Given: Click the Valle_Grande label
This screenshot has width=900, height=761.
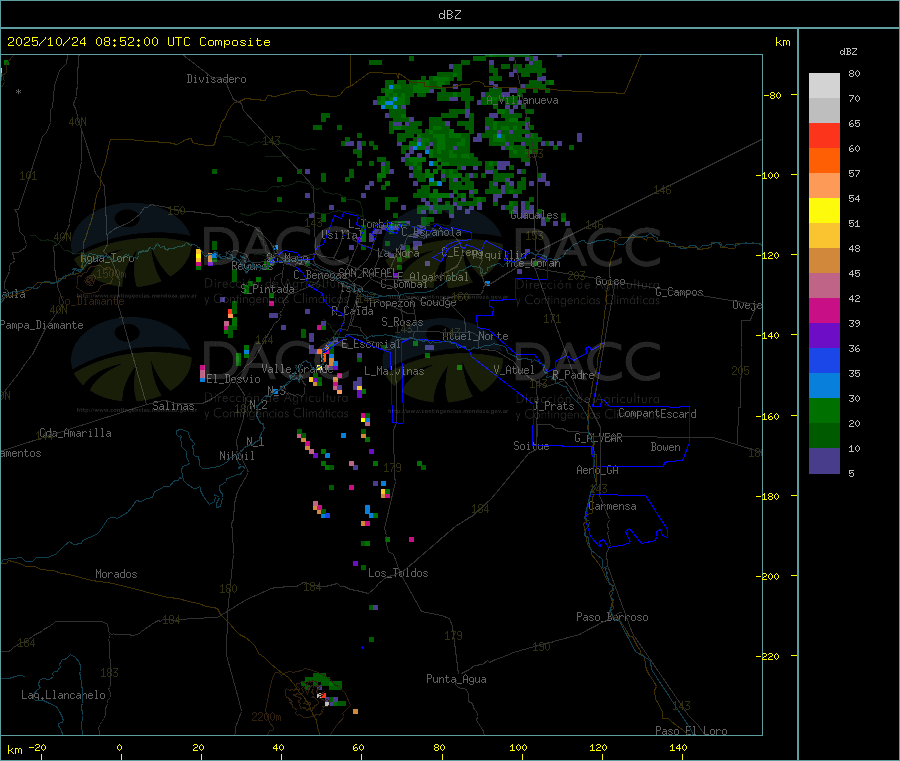Looking at the screenshot, I should point(297,369).
